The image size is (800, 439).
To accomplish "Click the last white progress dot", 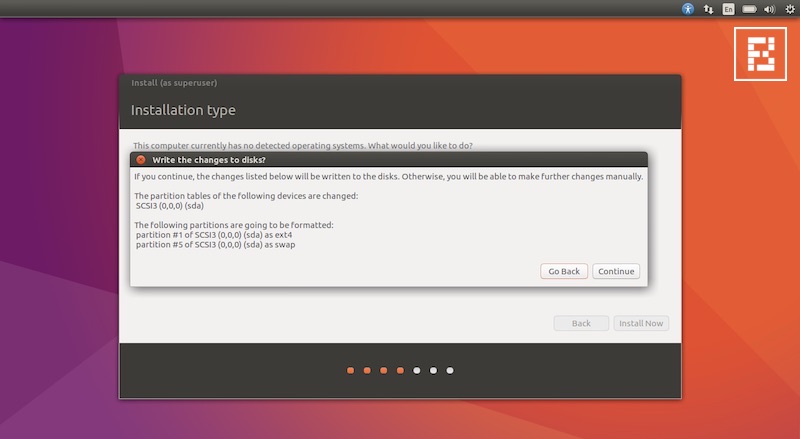I will click(x=450, y=370).
